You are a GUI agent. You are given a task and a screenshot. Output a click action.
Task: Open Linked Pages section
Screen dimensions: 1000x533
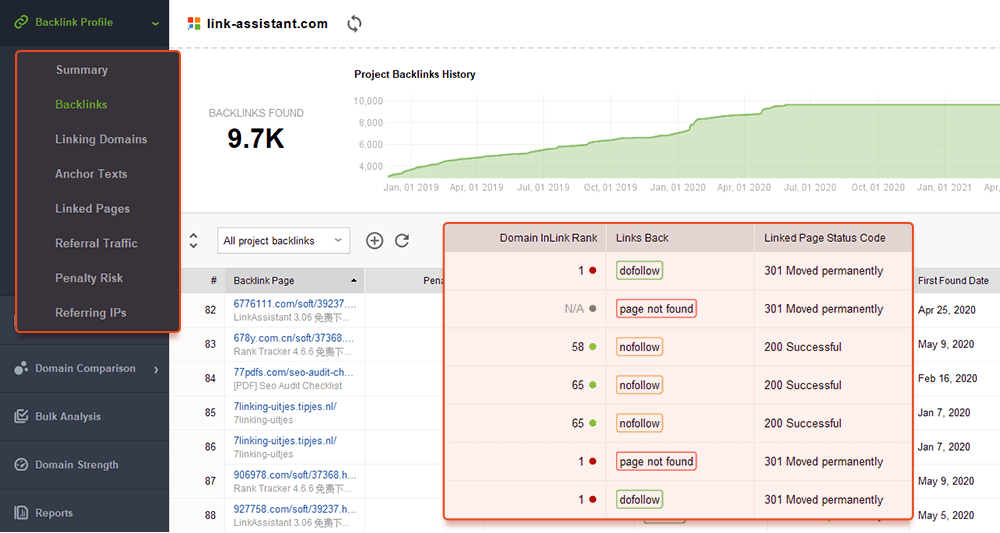pyautogui.click(x=92, y=208)
